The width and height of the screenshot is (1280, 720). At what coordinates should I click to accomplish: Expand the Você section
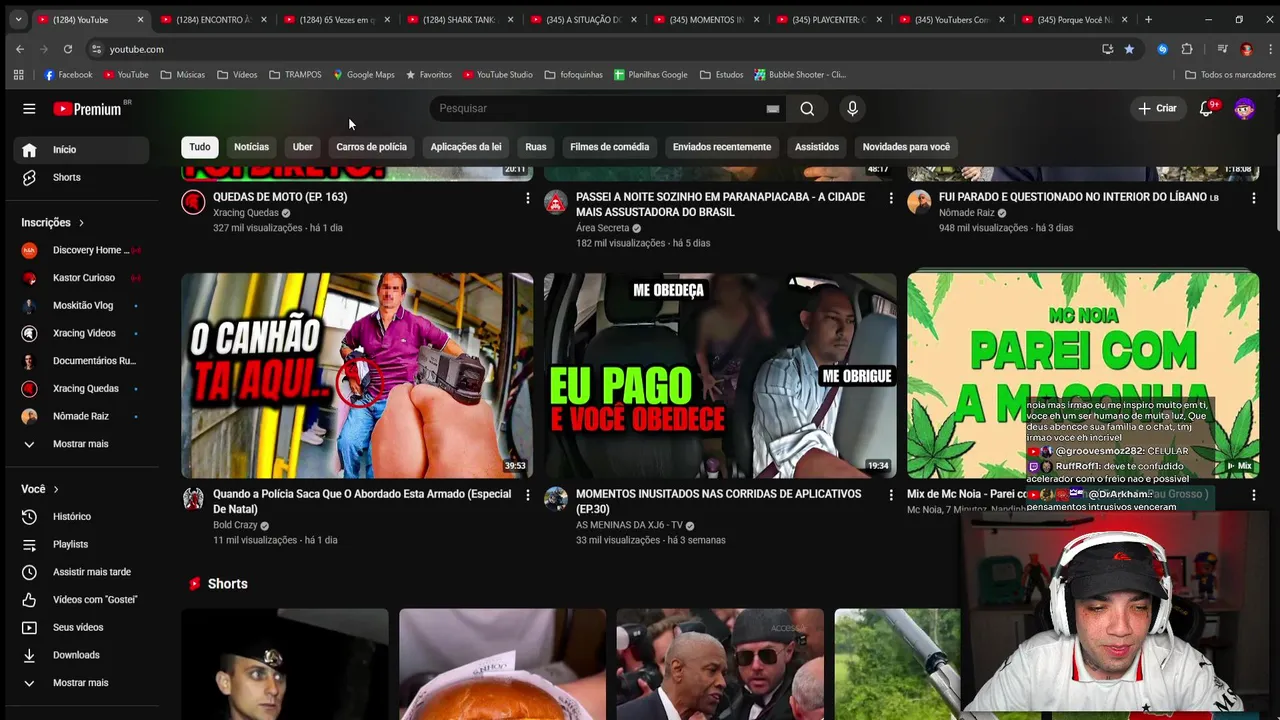click(40, 489)
